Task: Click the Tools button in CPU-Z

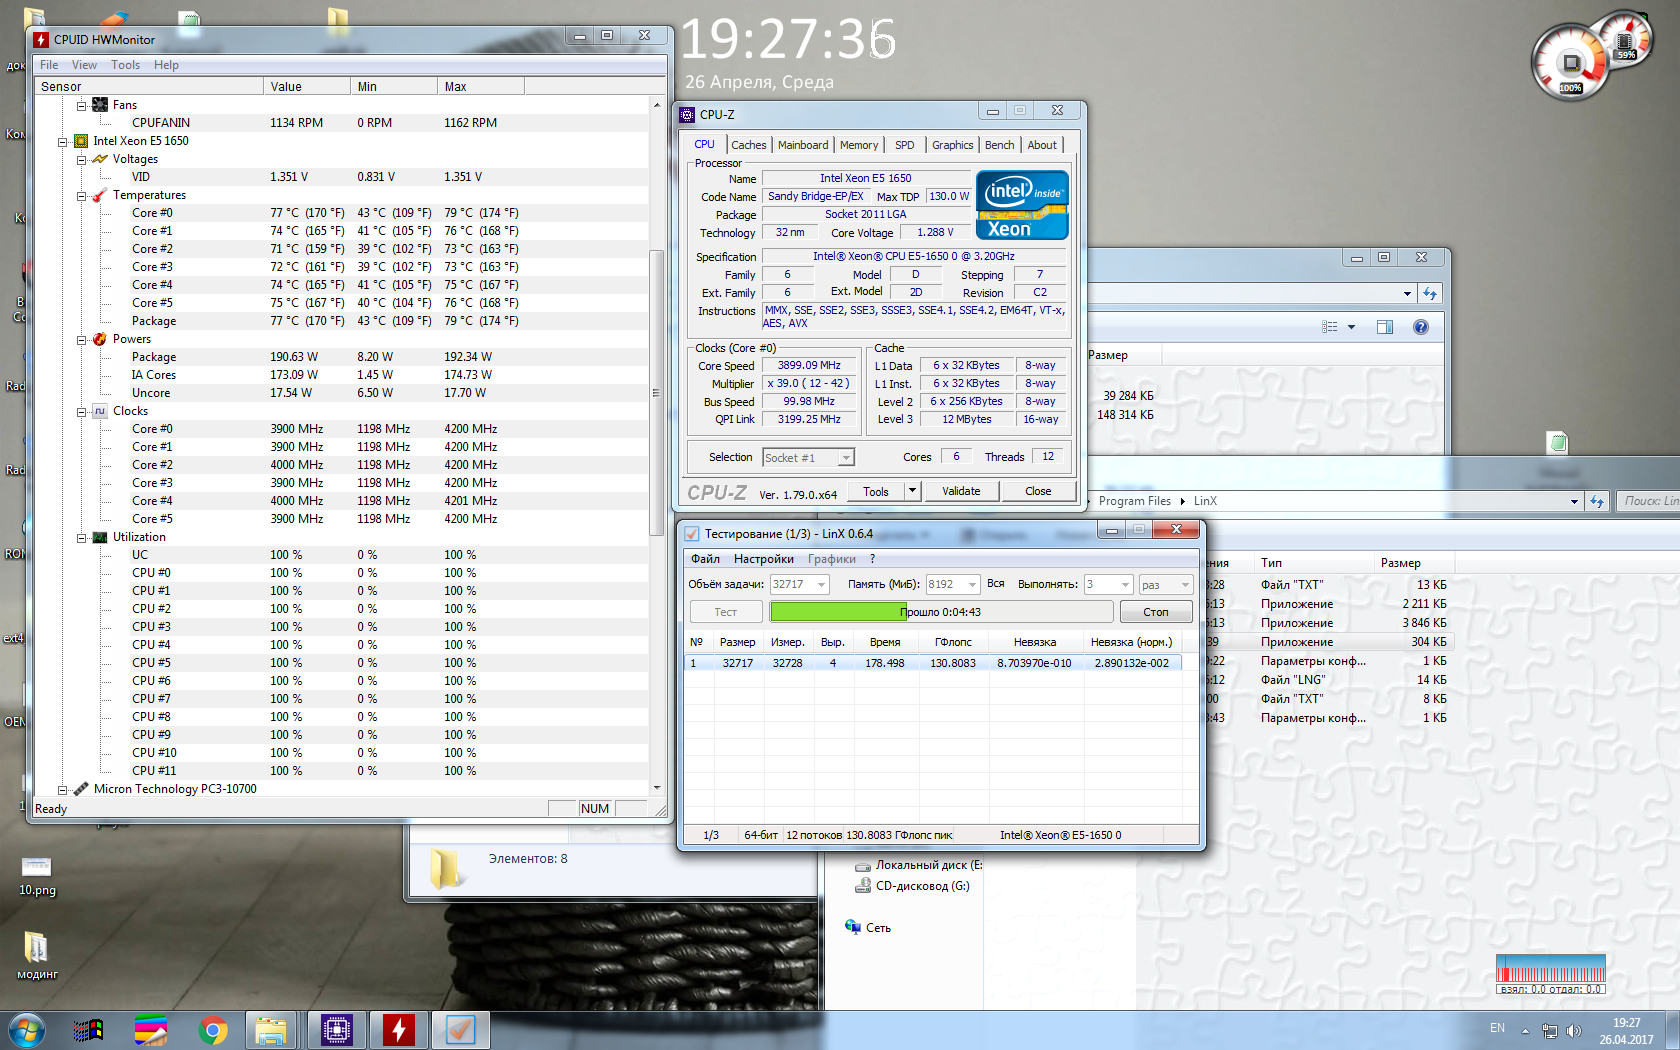Action: (x=876, y=491)
